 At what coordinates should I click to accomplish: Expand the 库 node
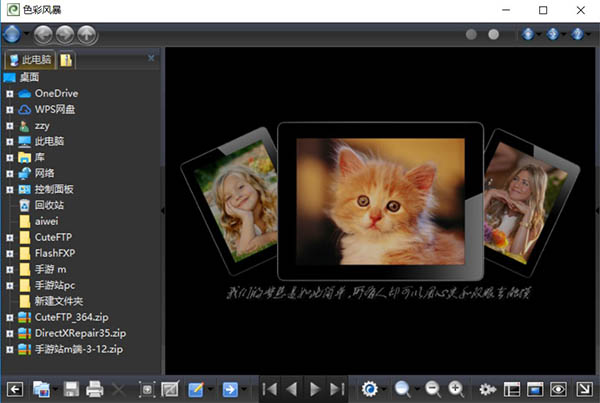10,158
